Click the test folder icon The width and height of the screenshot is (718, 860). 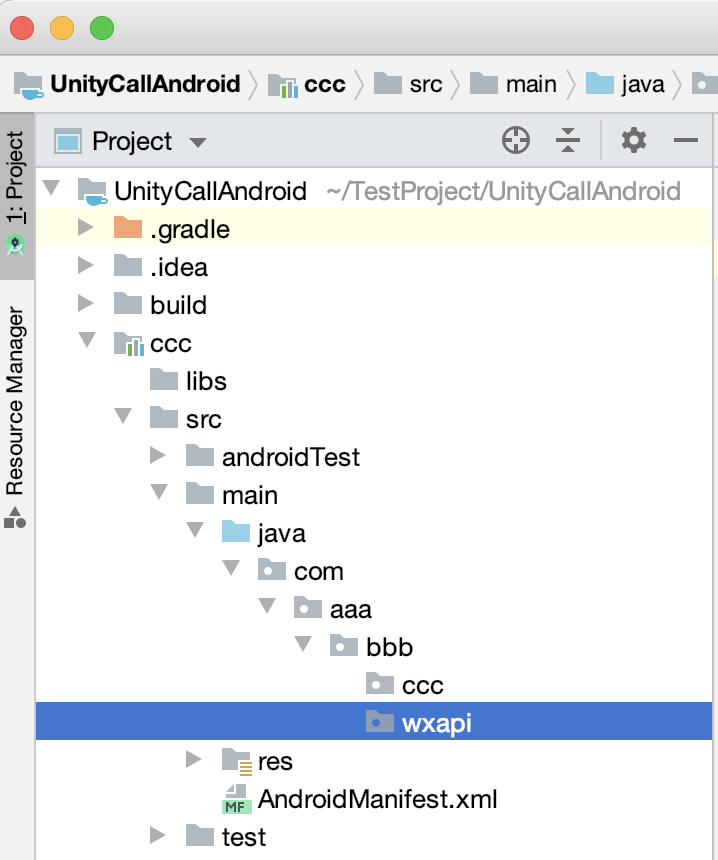[x=200, y=835]
